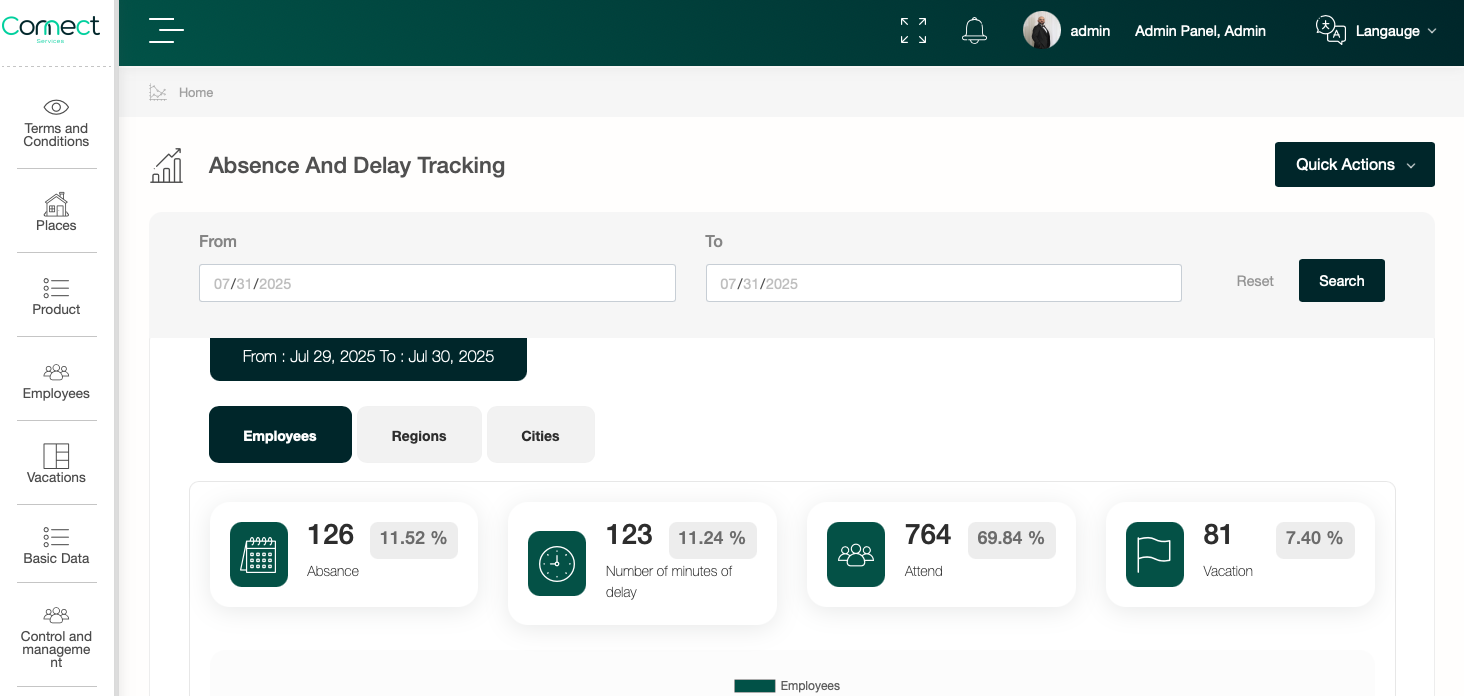Image resolution: width=1464 pixels, height=696 pixels.
Task: Click the Terms and Conditions eye icon
Action: tap(56, 107)
